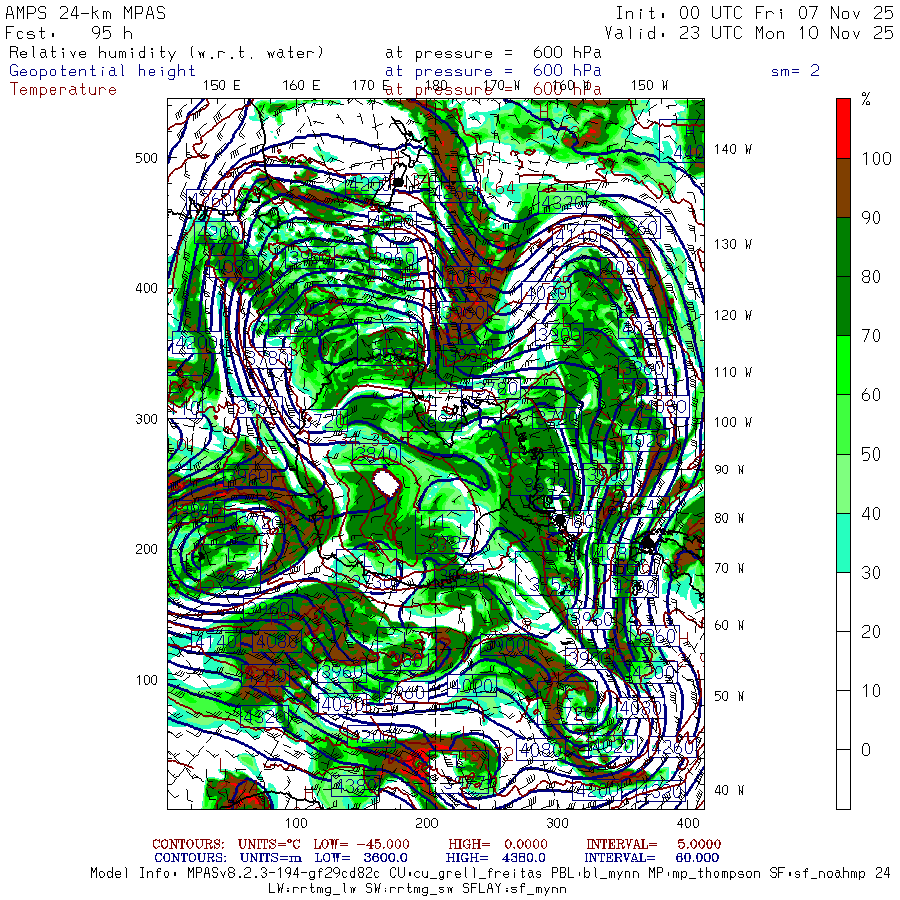Pick the white 20–30 color bar segment
This screenshot has height=900, width=900.
coord(843,602)
